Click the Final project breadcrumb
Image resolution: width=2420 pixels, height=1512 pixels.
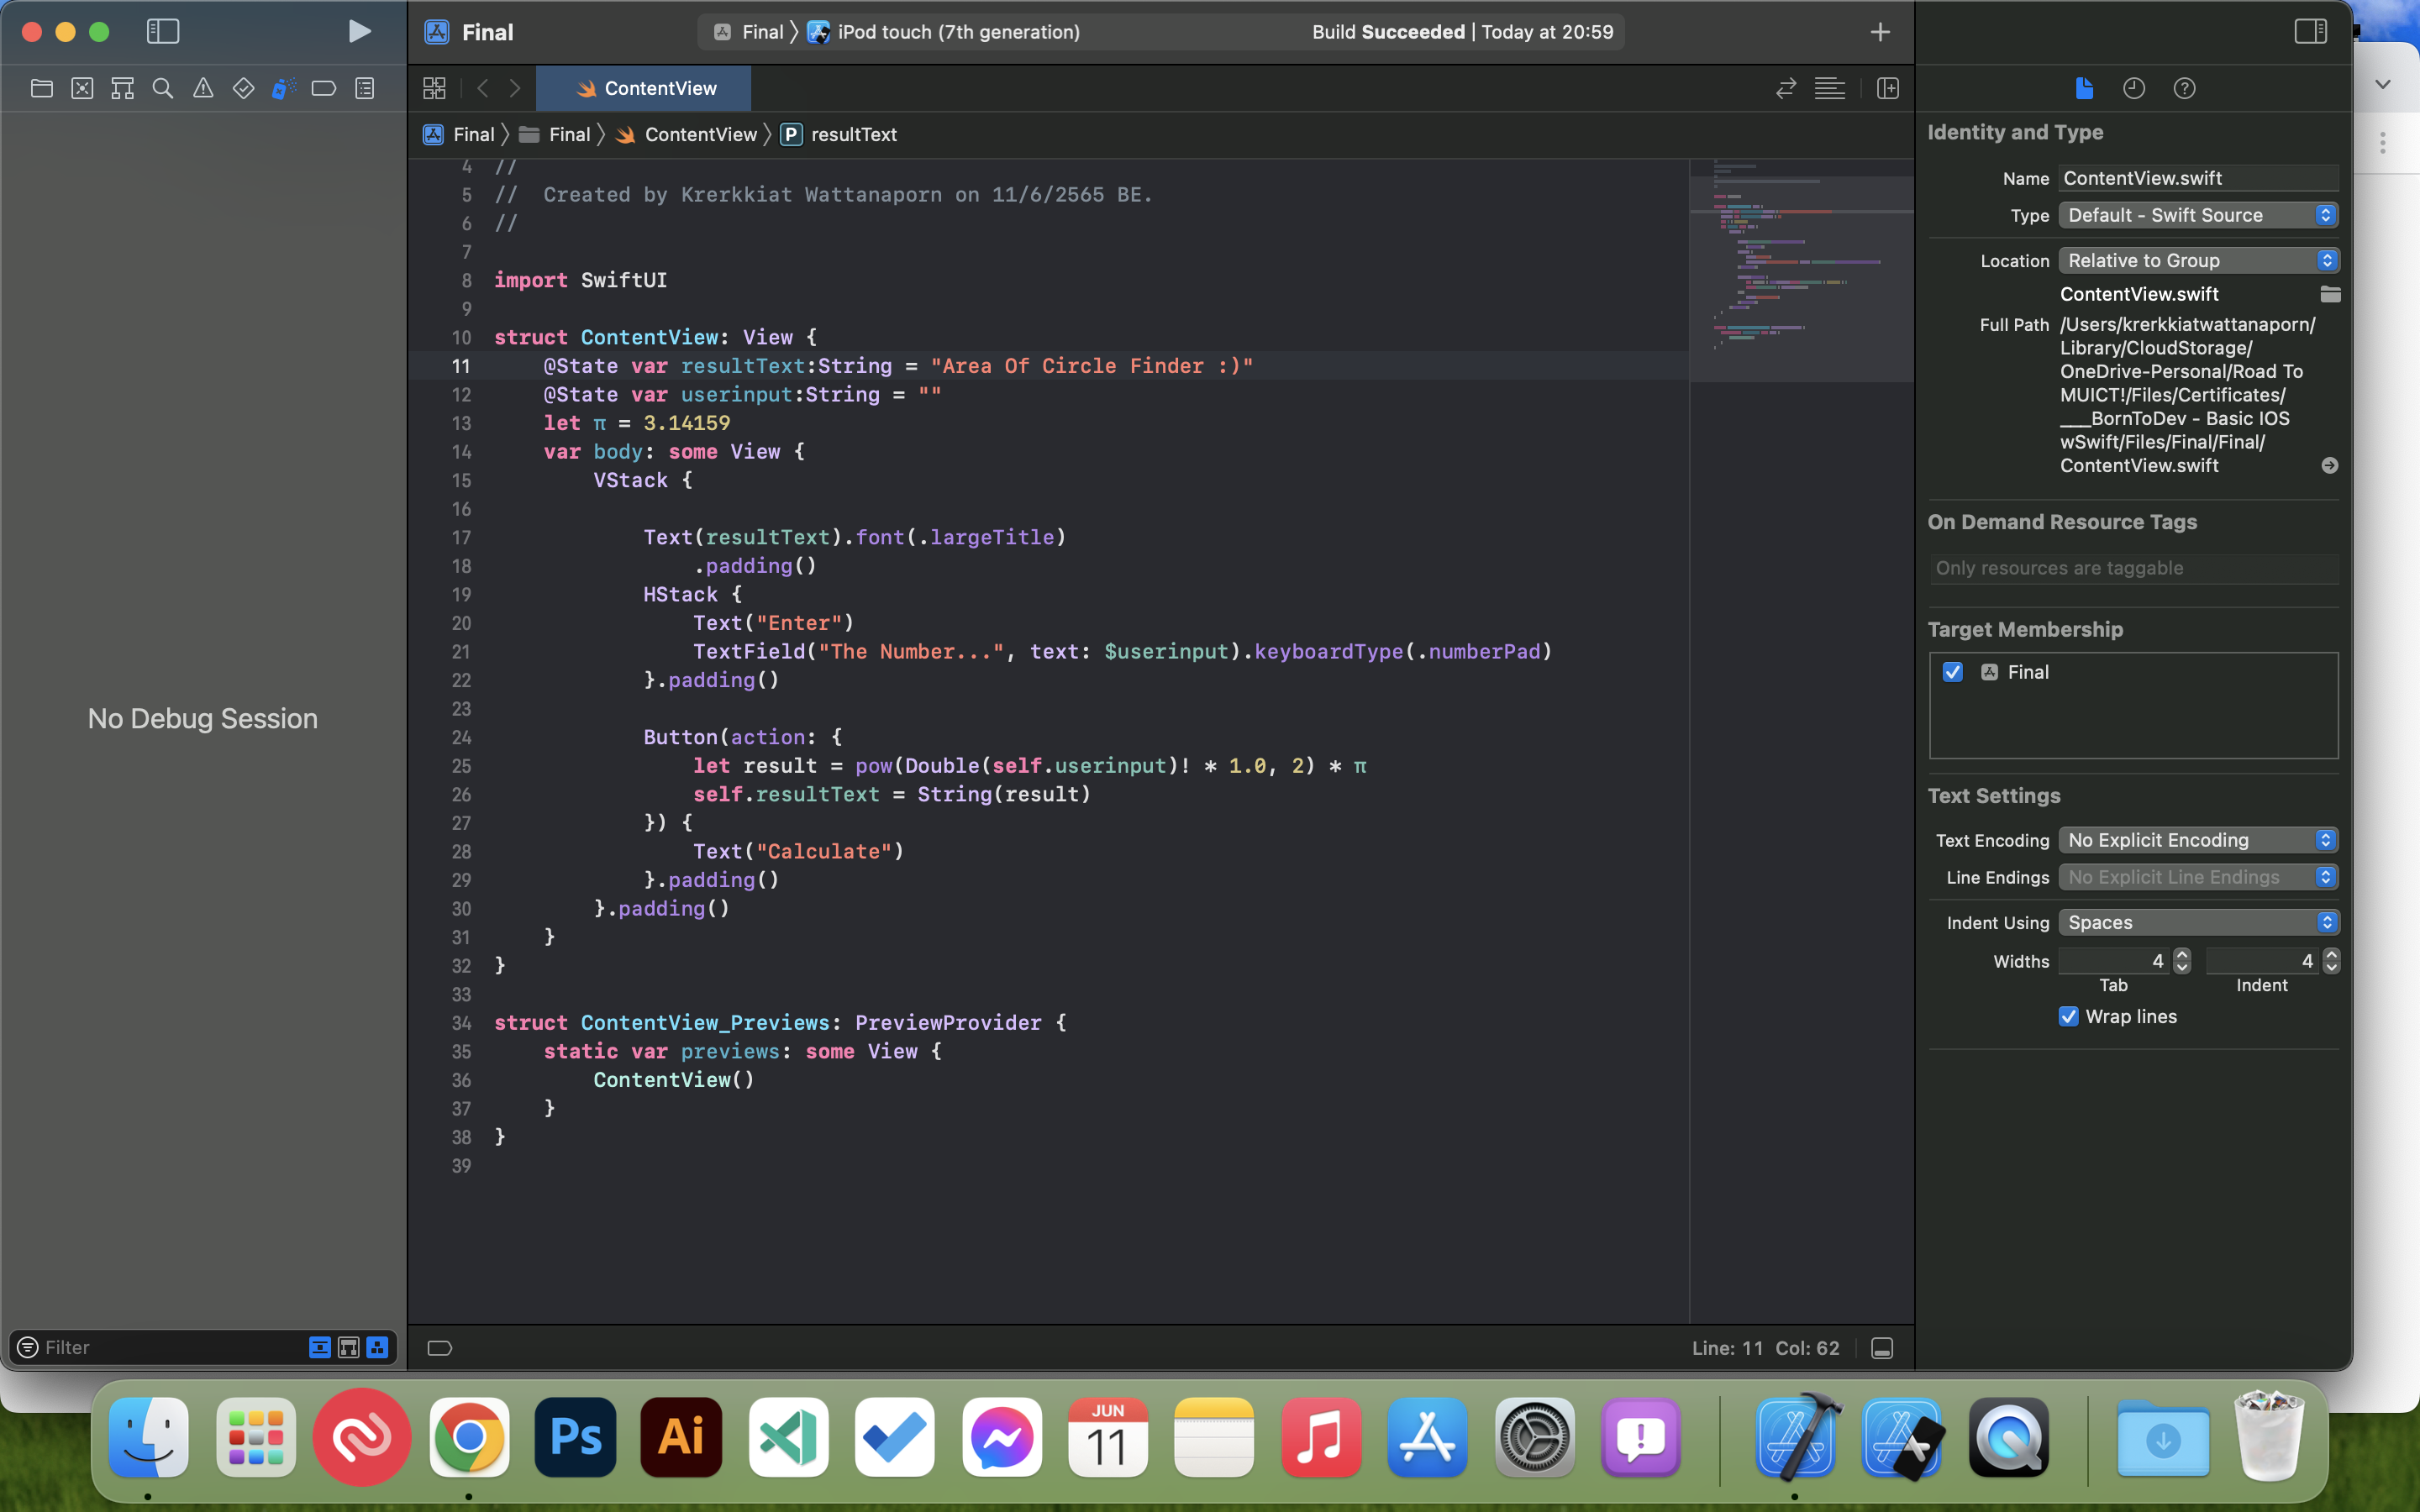[x=459, y=134]
